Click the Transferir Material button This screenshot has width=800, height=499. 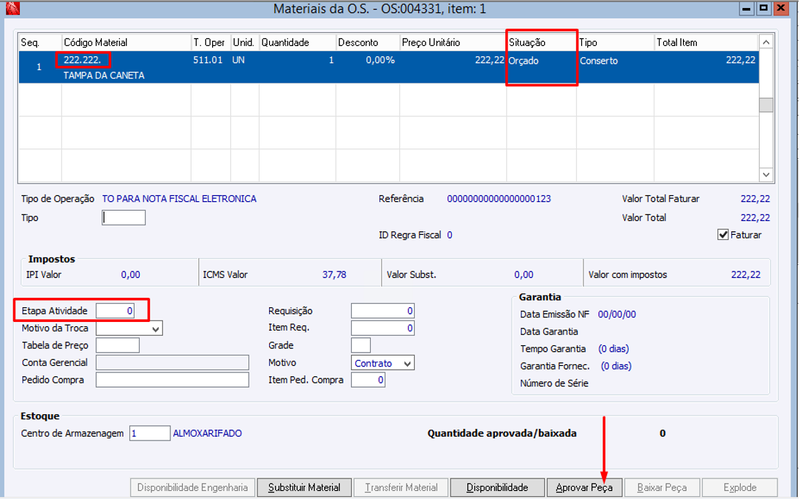click(401, 487)
